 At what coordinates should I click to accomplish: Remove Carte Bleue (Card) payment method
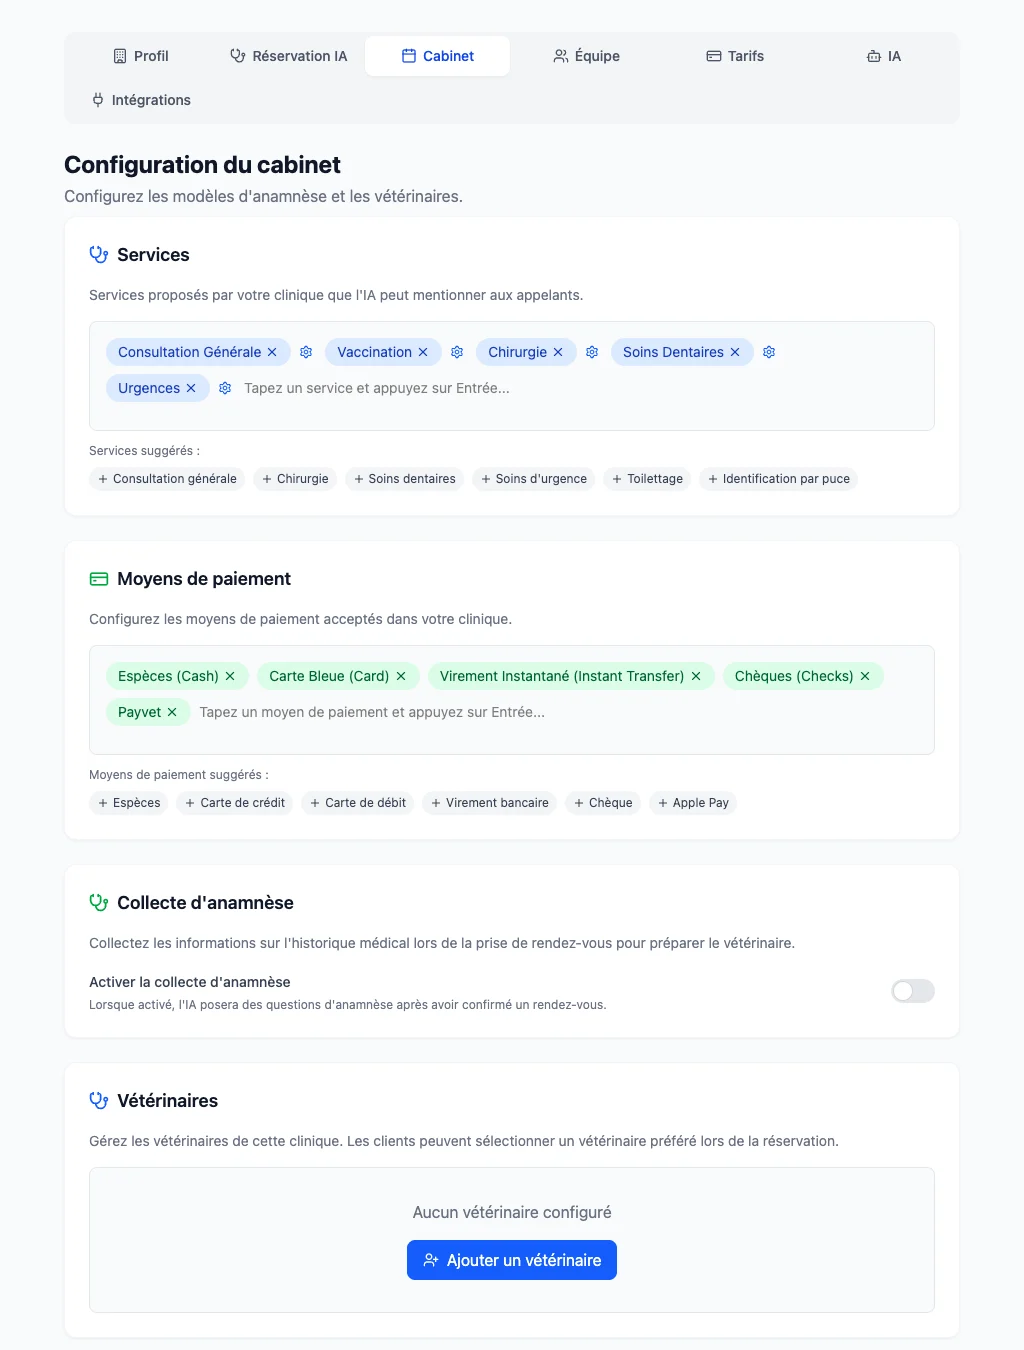tap(401, 676)
